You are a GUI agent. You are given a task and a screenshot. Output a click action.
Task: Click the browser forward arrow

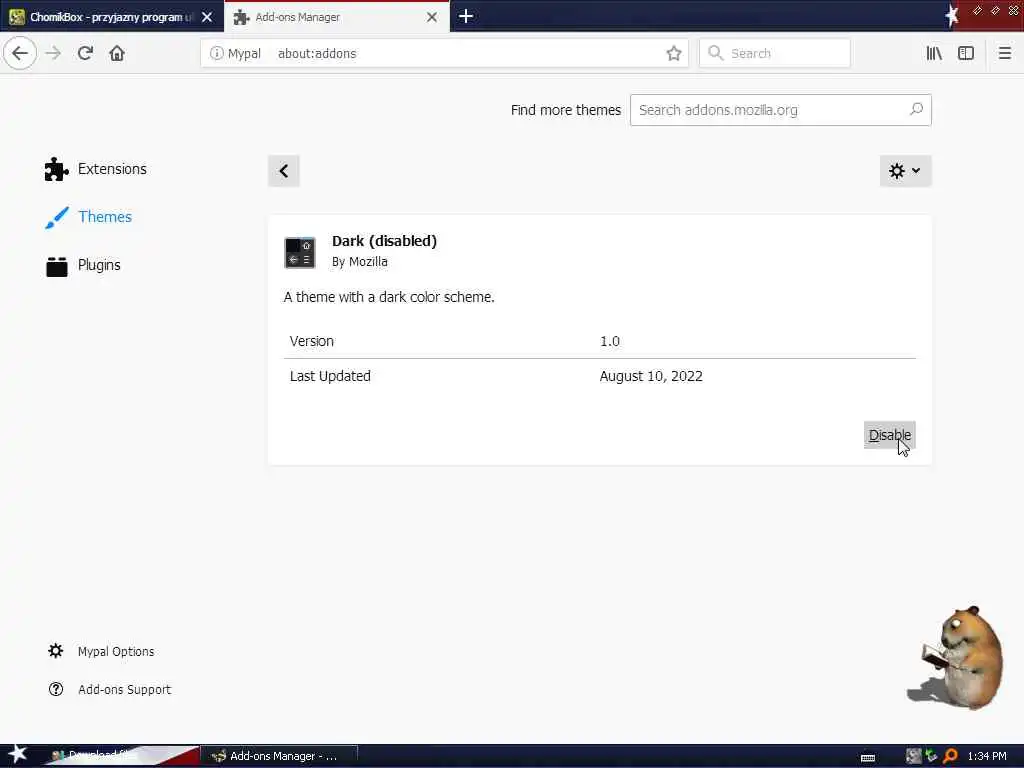click(54, 54)
